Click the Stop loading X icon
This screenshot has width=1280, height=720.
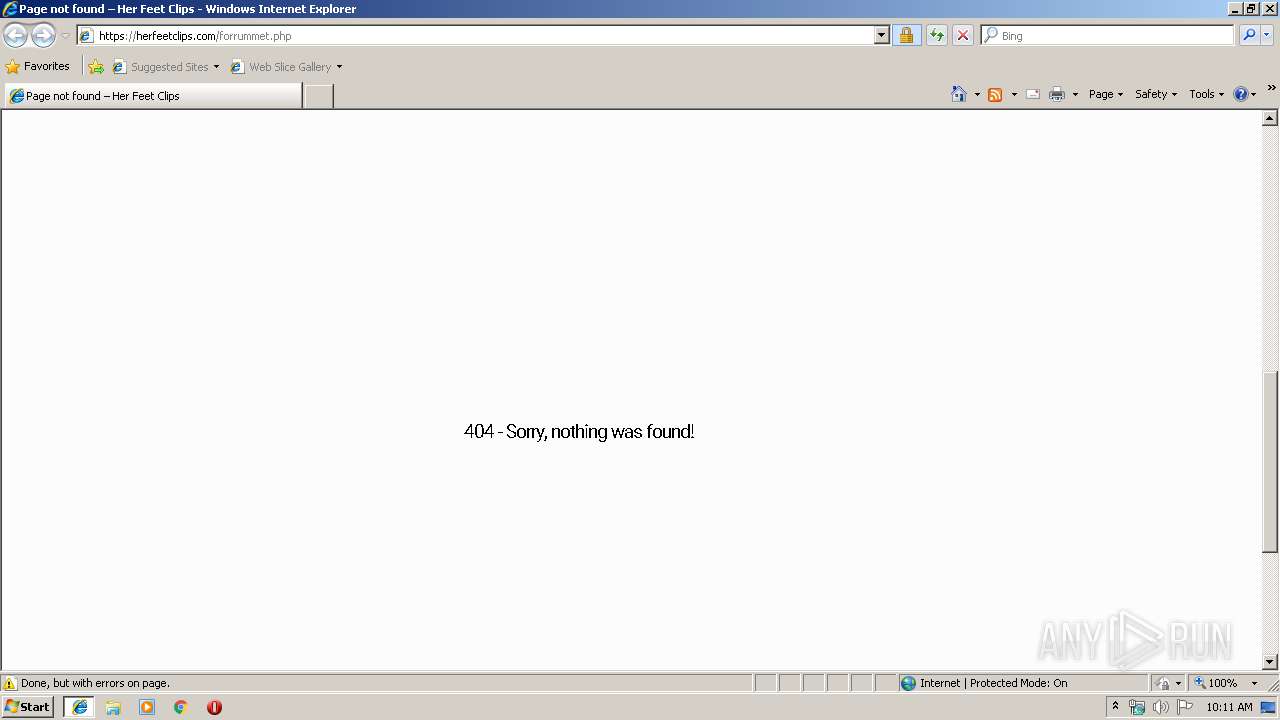(962, 36)
